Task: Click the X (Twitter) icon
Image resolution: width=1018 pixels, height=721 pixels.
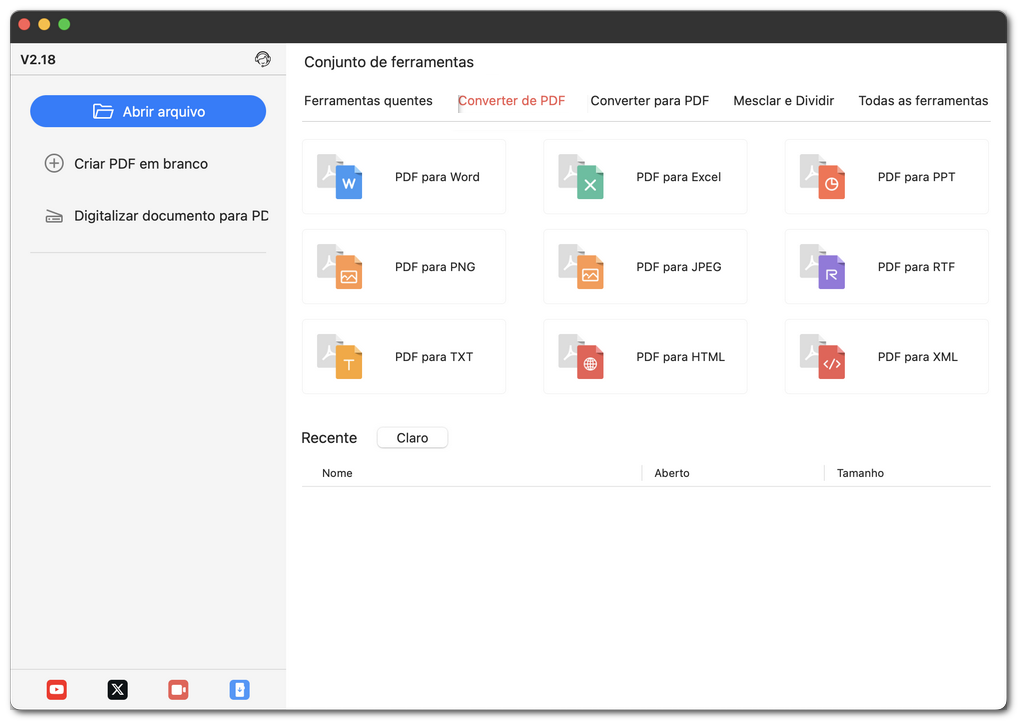Action: [x=118, y=689]
